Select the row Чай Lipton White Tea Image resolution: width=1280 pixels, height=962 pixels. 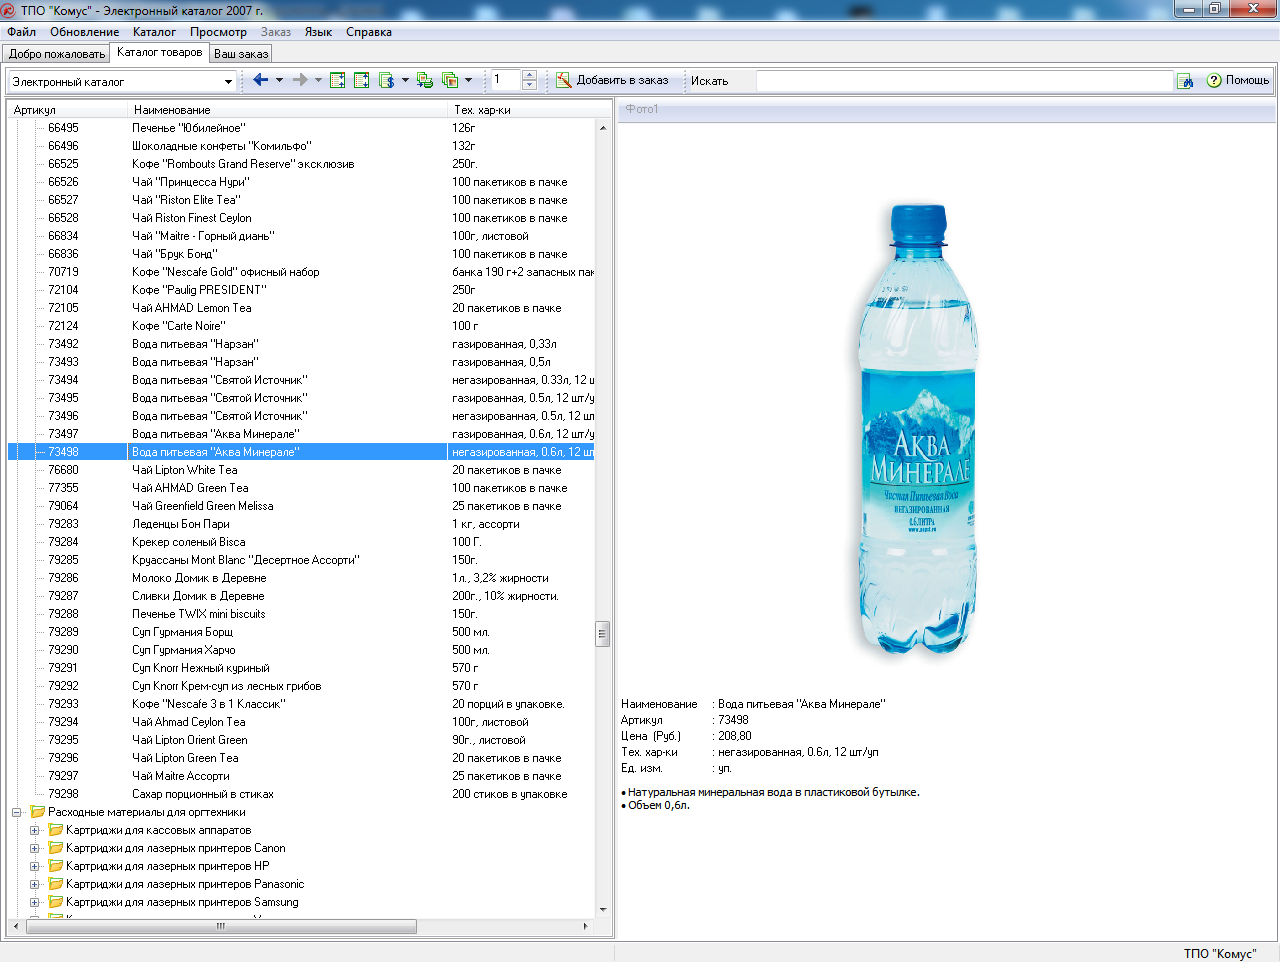click(x=301, y=470)
